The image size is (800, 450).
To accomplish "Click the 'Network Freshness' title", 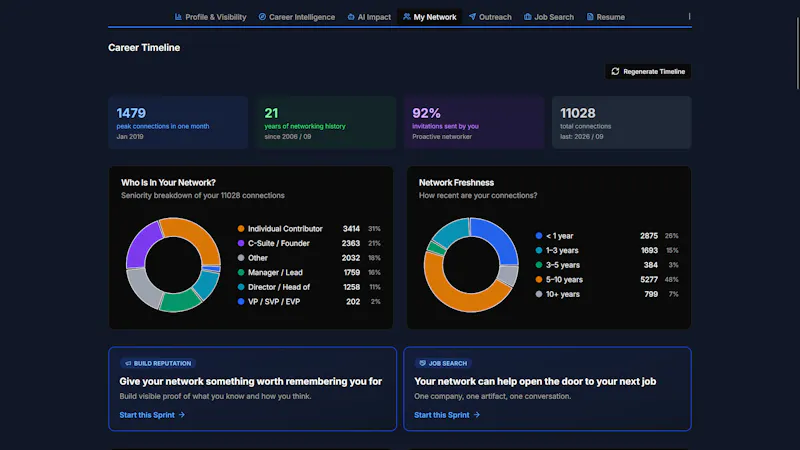I will coord(456,183).
